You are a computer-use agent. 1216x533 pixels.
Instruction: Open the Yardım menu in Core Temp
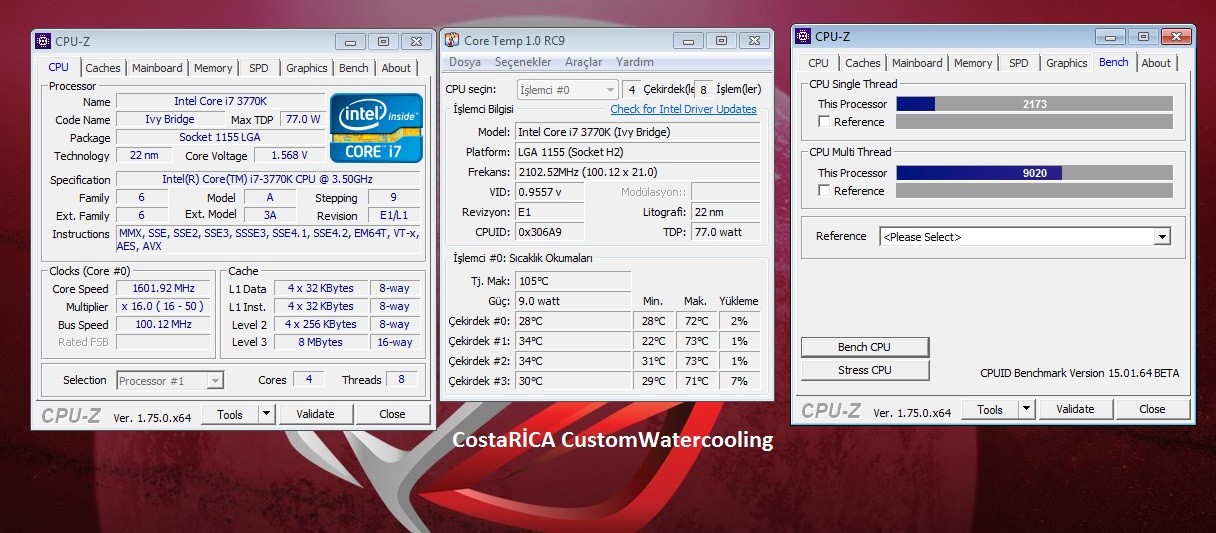[x=635, y=62]
